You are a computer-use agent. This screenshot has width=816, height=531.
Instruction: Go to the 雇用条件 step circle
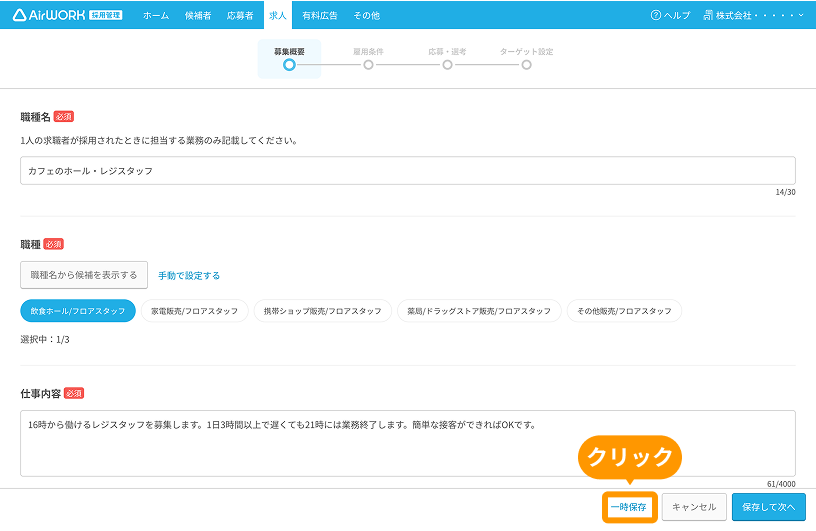(x=368, y=65)
